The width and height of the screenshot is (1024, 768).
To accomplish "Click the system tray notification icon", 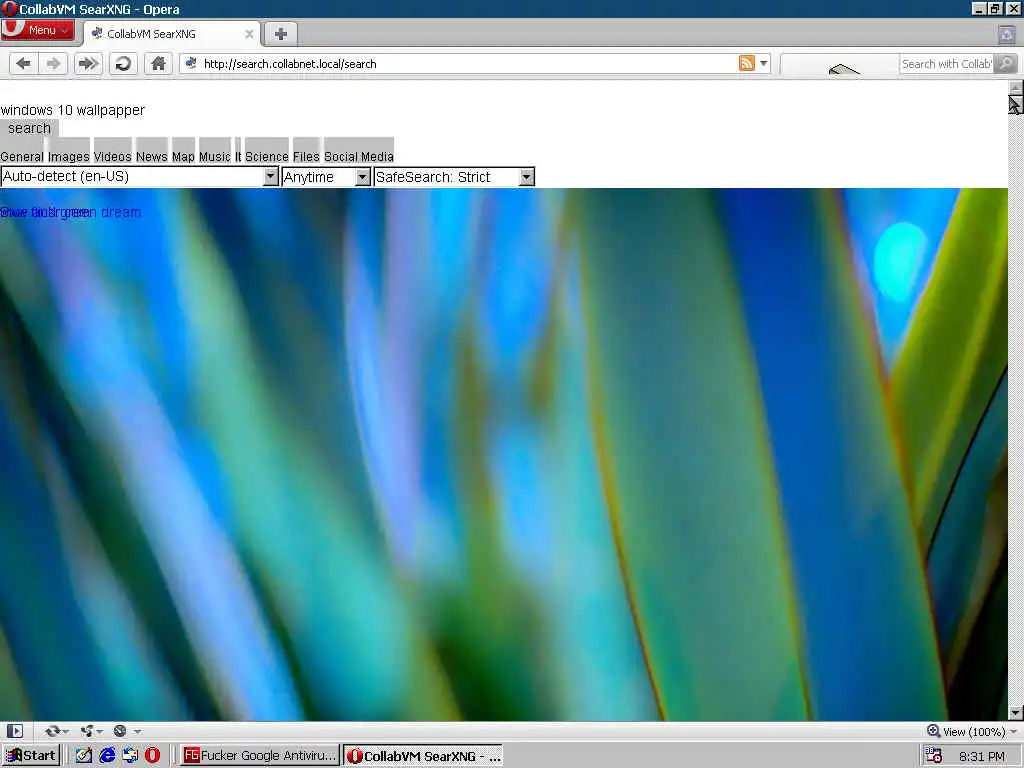I will point(934,756).
